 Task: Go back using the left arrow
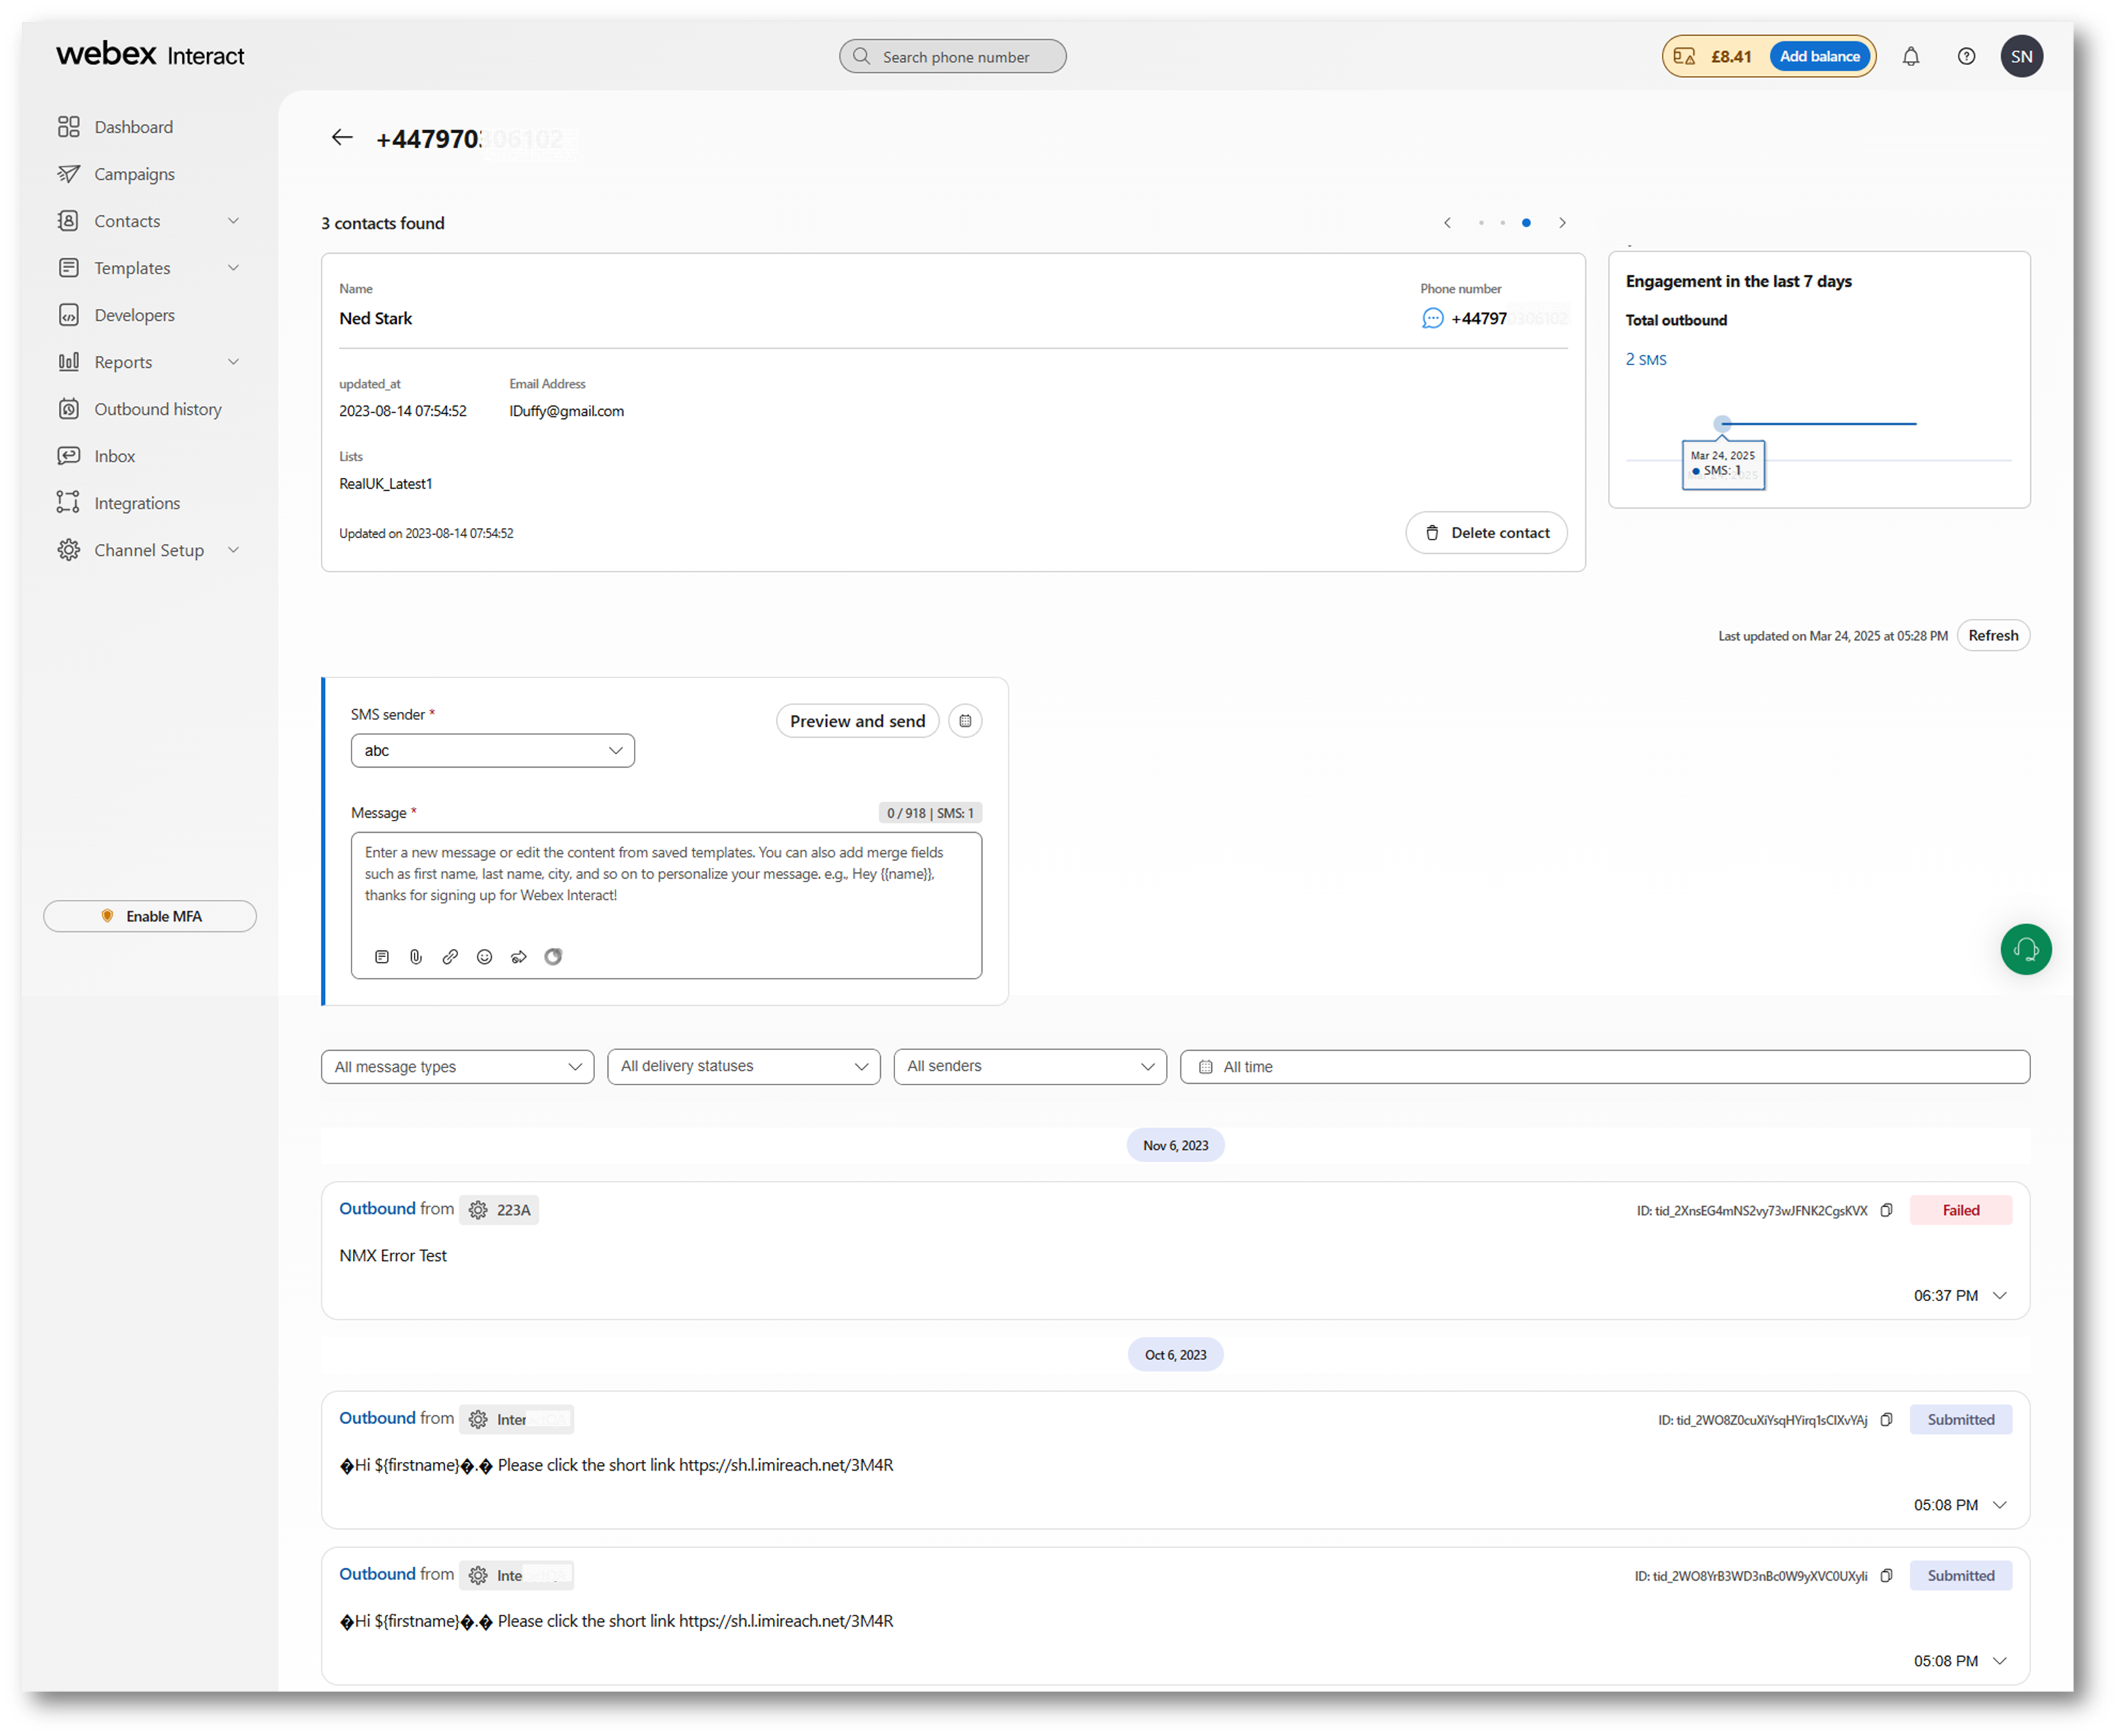coord(342,138)
